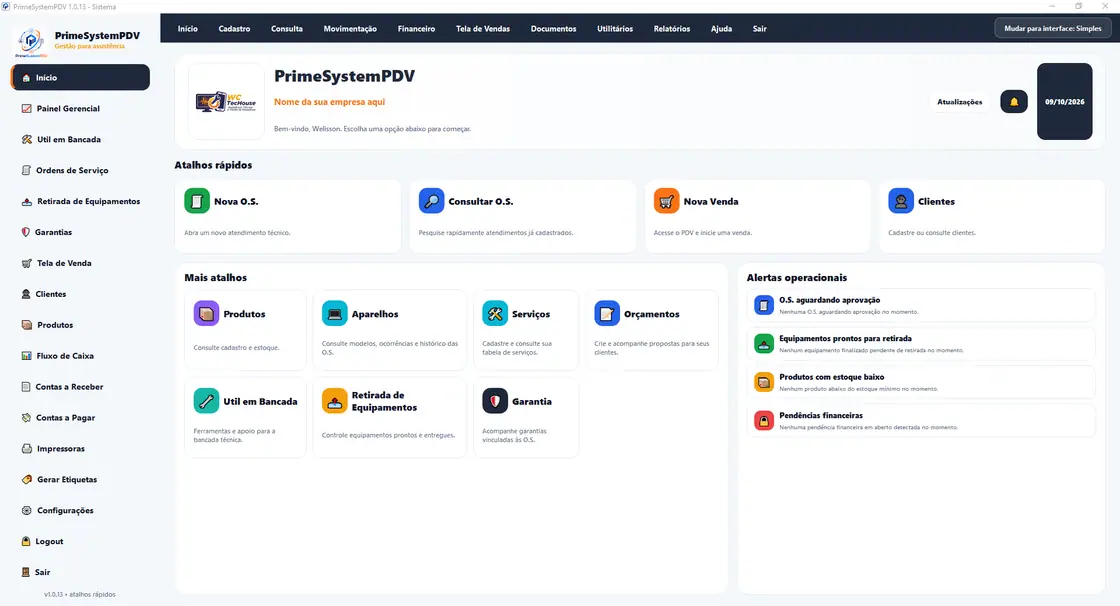The width and height of the screenshot is (1120, 606).
Task: Open the Financeiro menu in top bar
Action: pos(416,29)
